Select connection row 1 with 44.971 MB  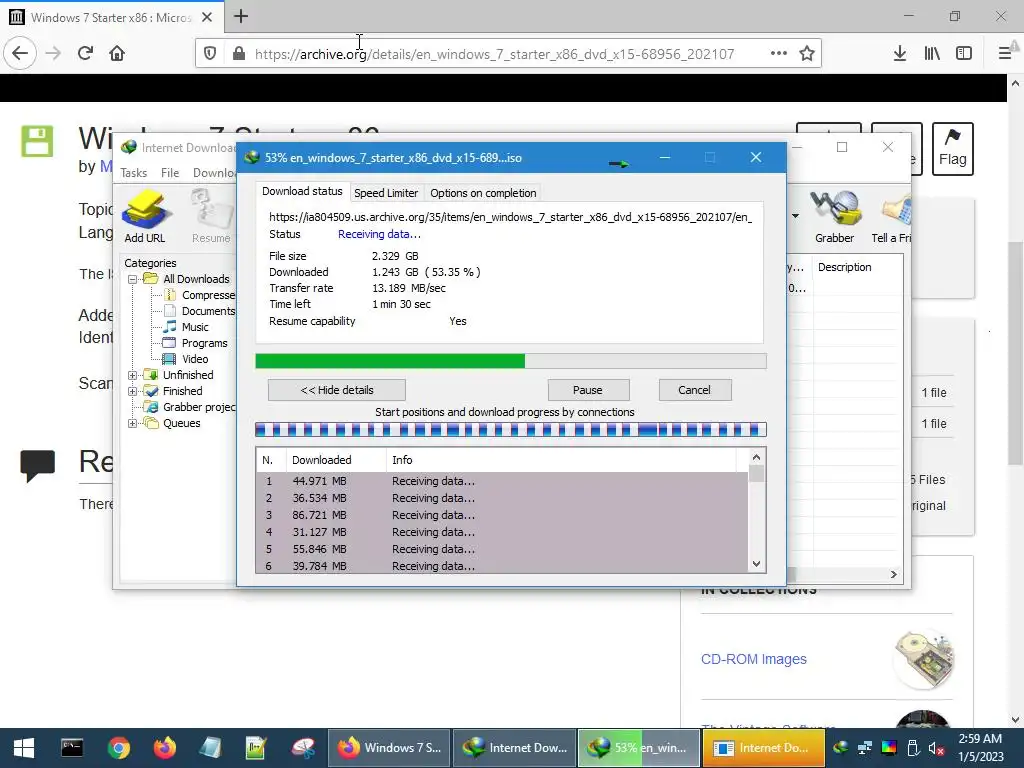tap(502, 481)
